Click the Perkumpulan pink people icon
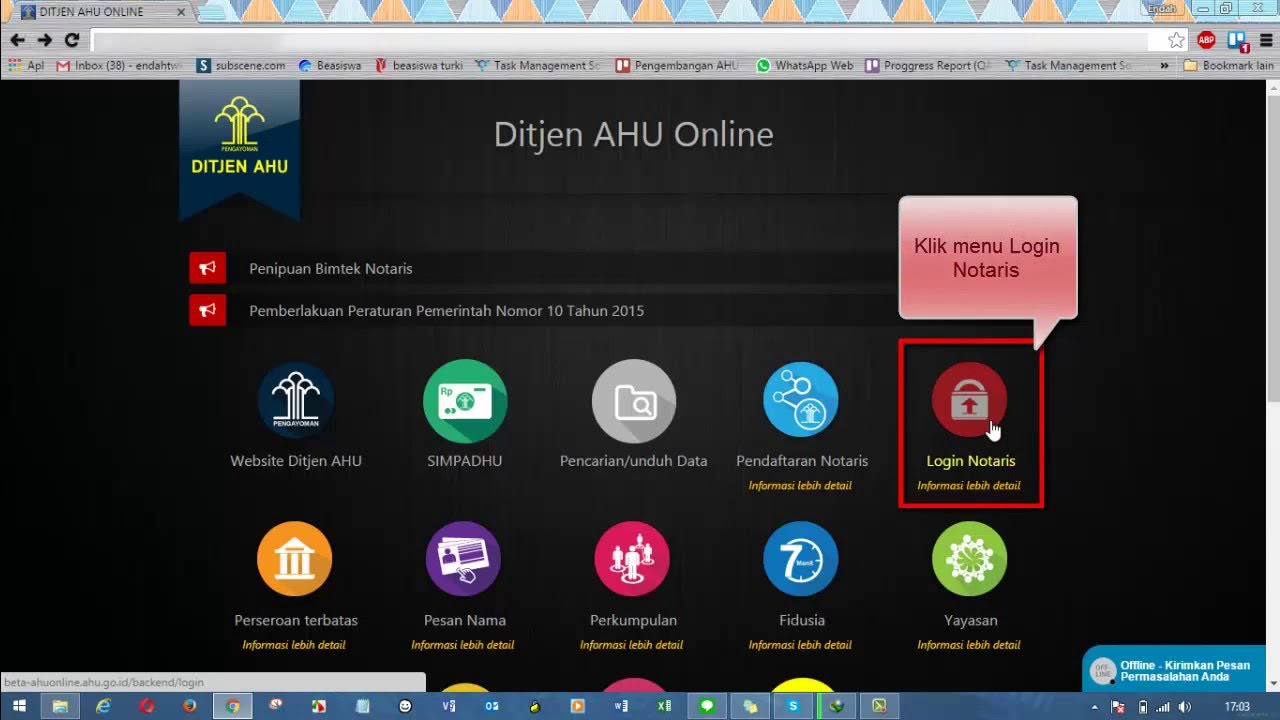The image size is (1280, 720). point(632,559)
